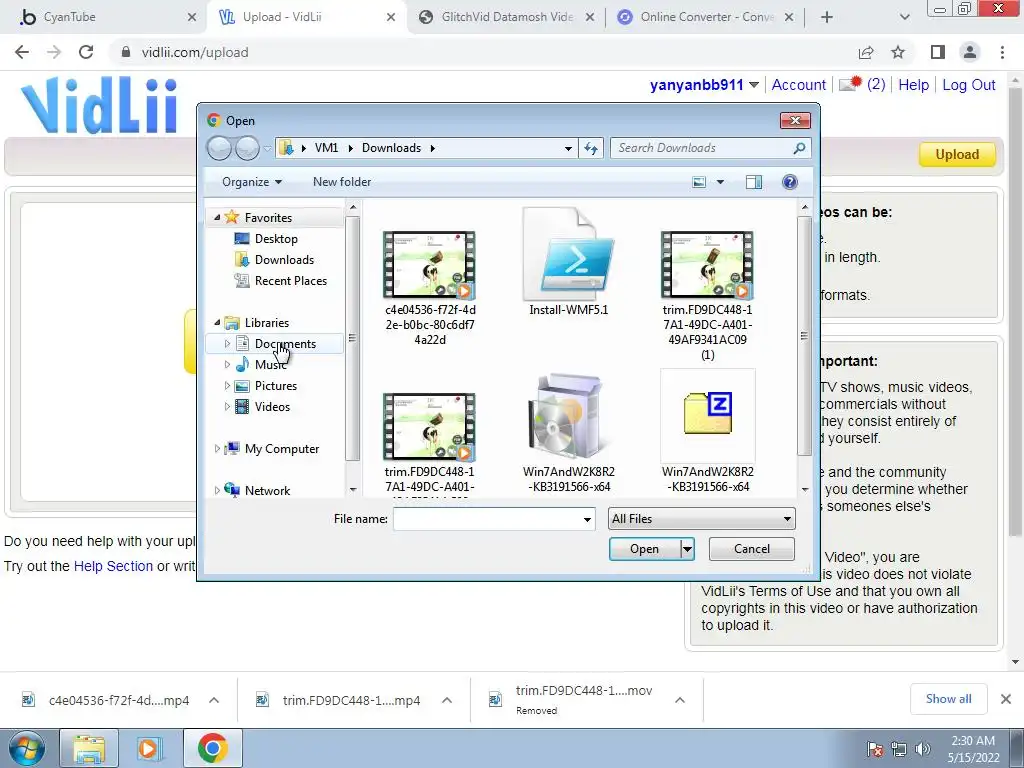Change the view with the view icon

(699, 182)
